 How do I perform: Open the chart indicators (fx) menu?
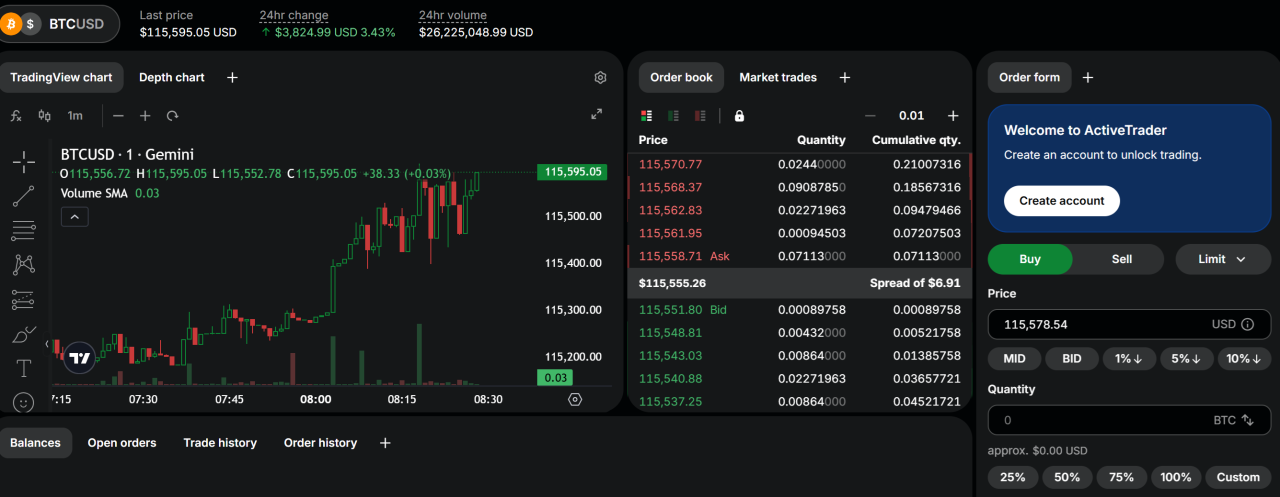[x=16, y=116]
